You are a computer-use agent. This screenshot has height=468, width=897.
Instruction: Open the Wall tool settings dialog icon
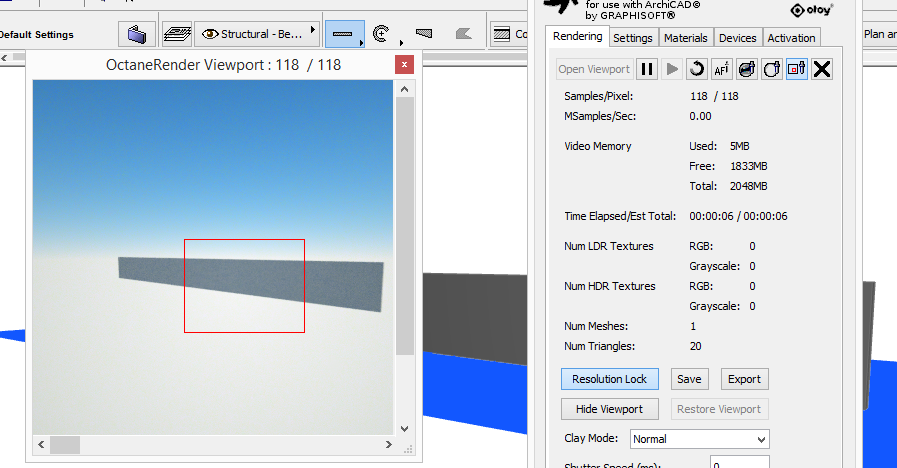[137, 34]
